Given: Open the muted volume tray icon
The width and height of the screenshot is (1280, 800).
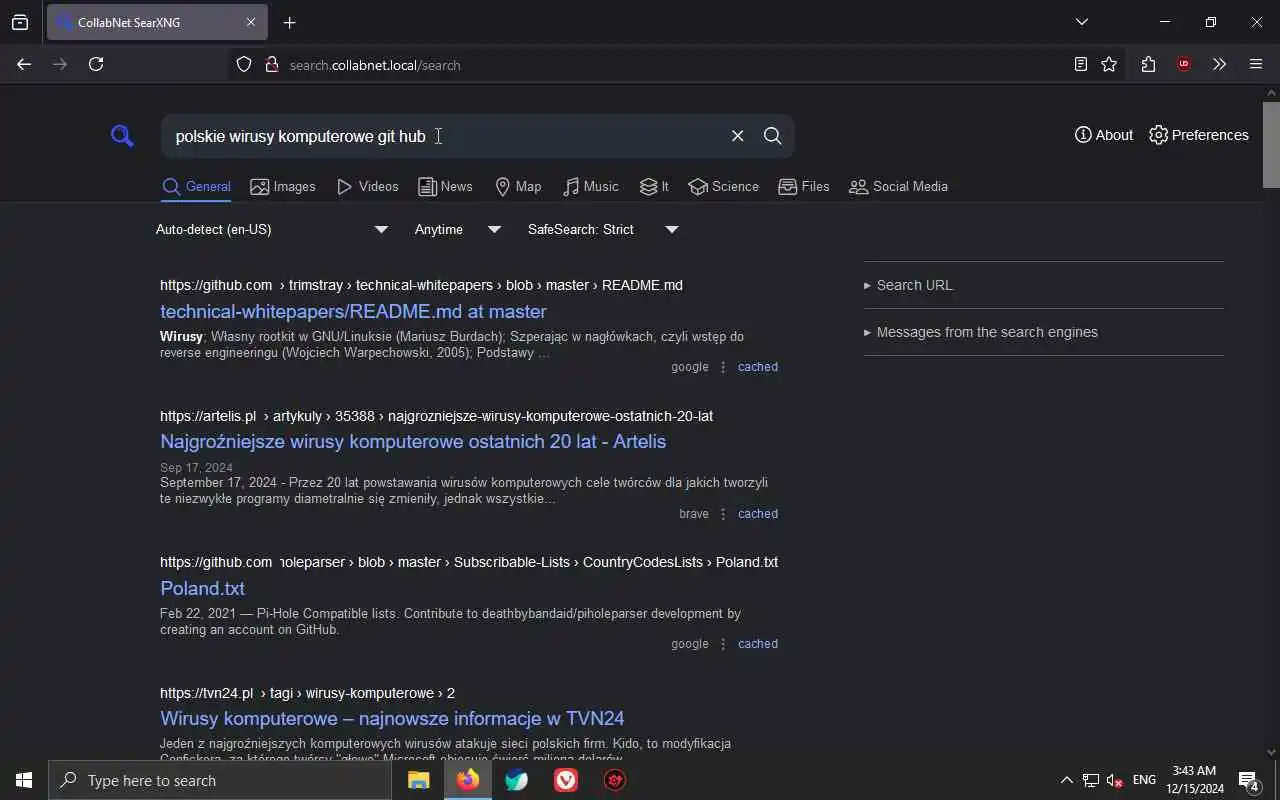Looking at the screenshot, I should click(1114, 780).
